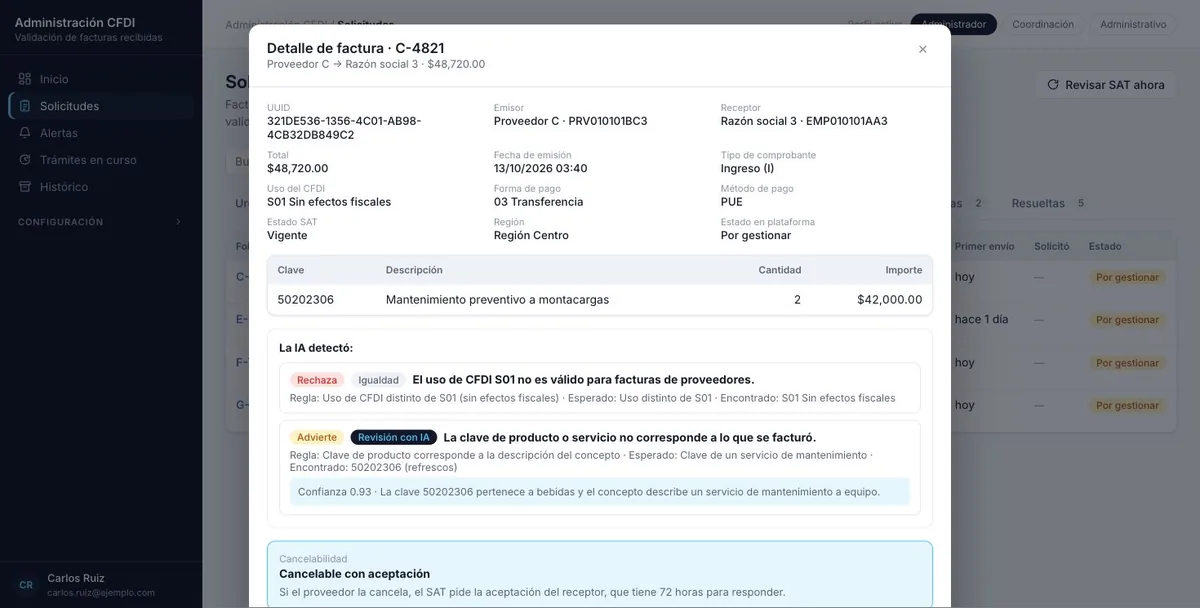
Task: Click the Igualdad badge
Action: [378, 380]
